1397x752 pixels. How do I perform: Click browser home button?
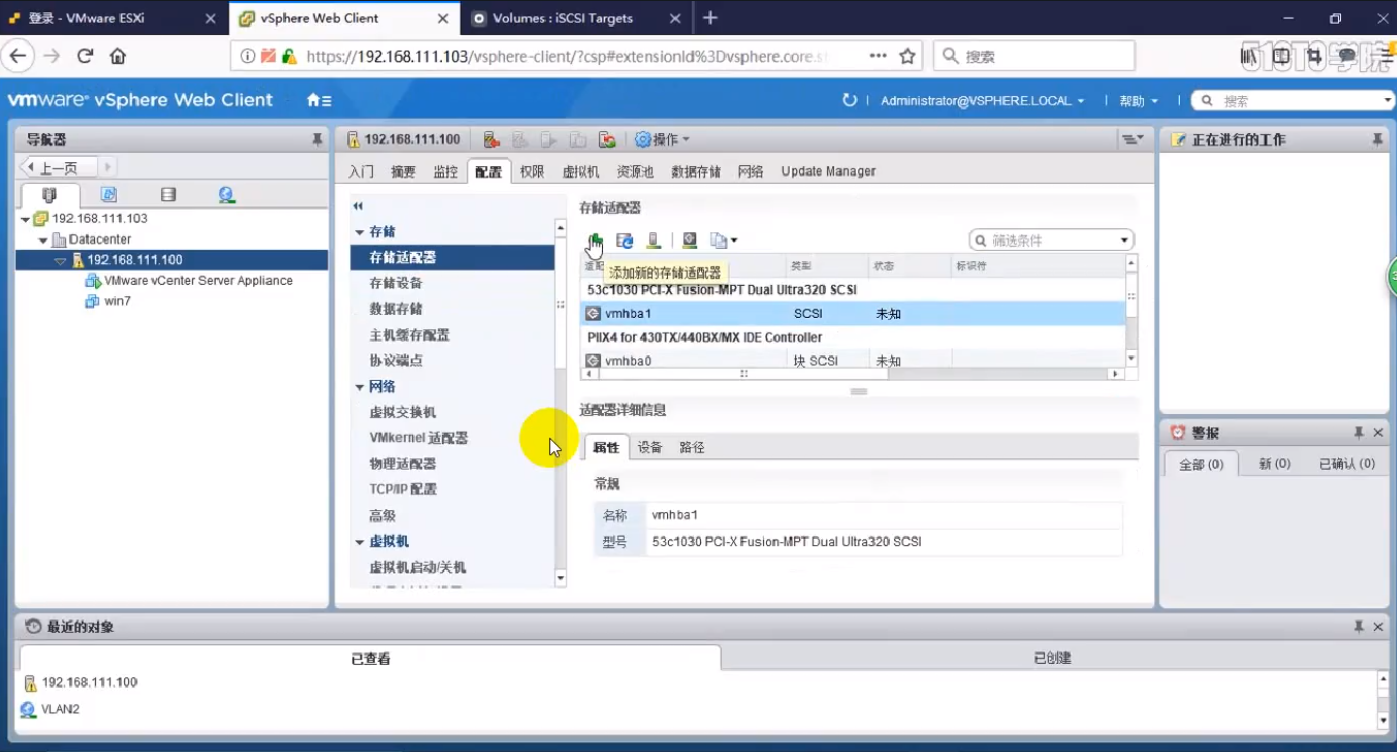118,56
